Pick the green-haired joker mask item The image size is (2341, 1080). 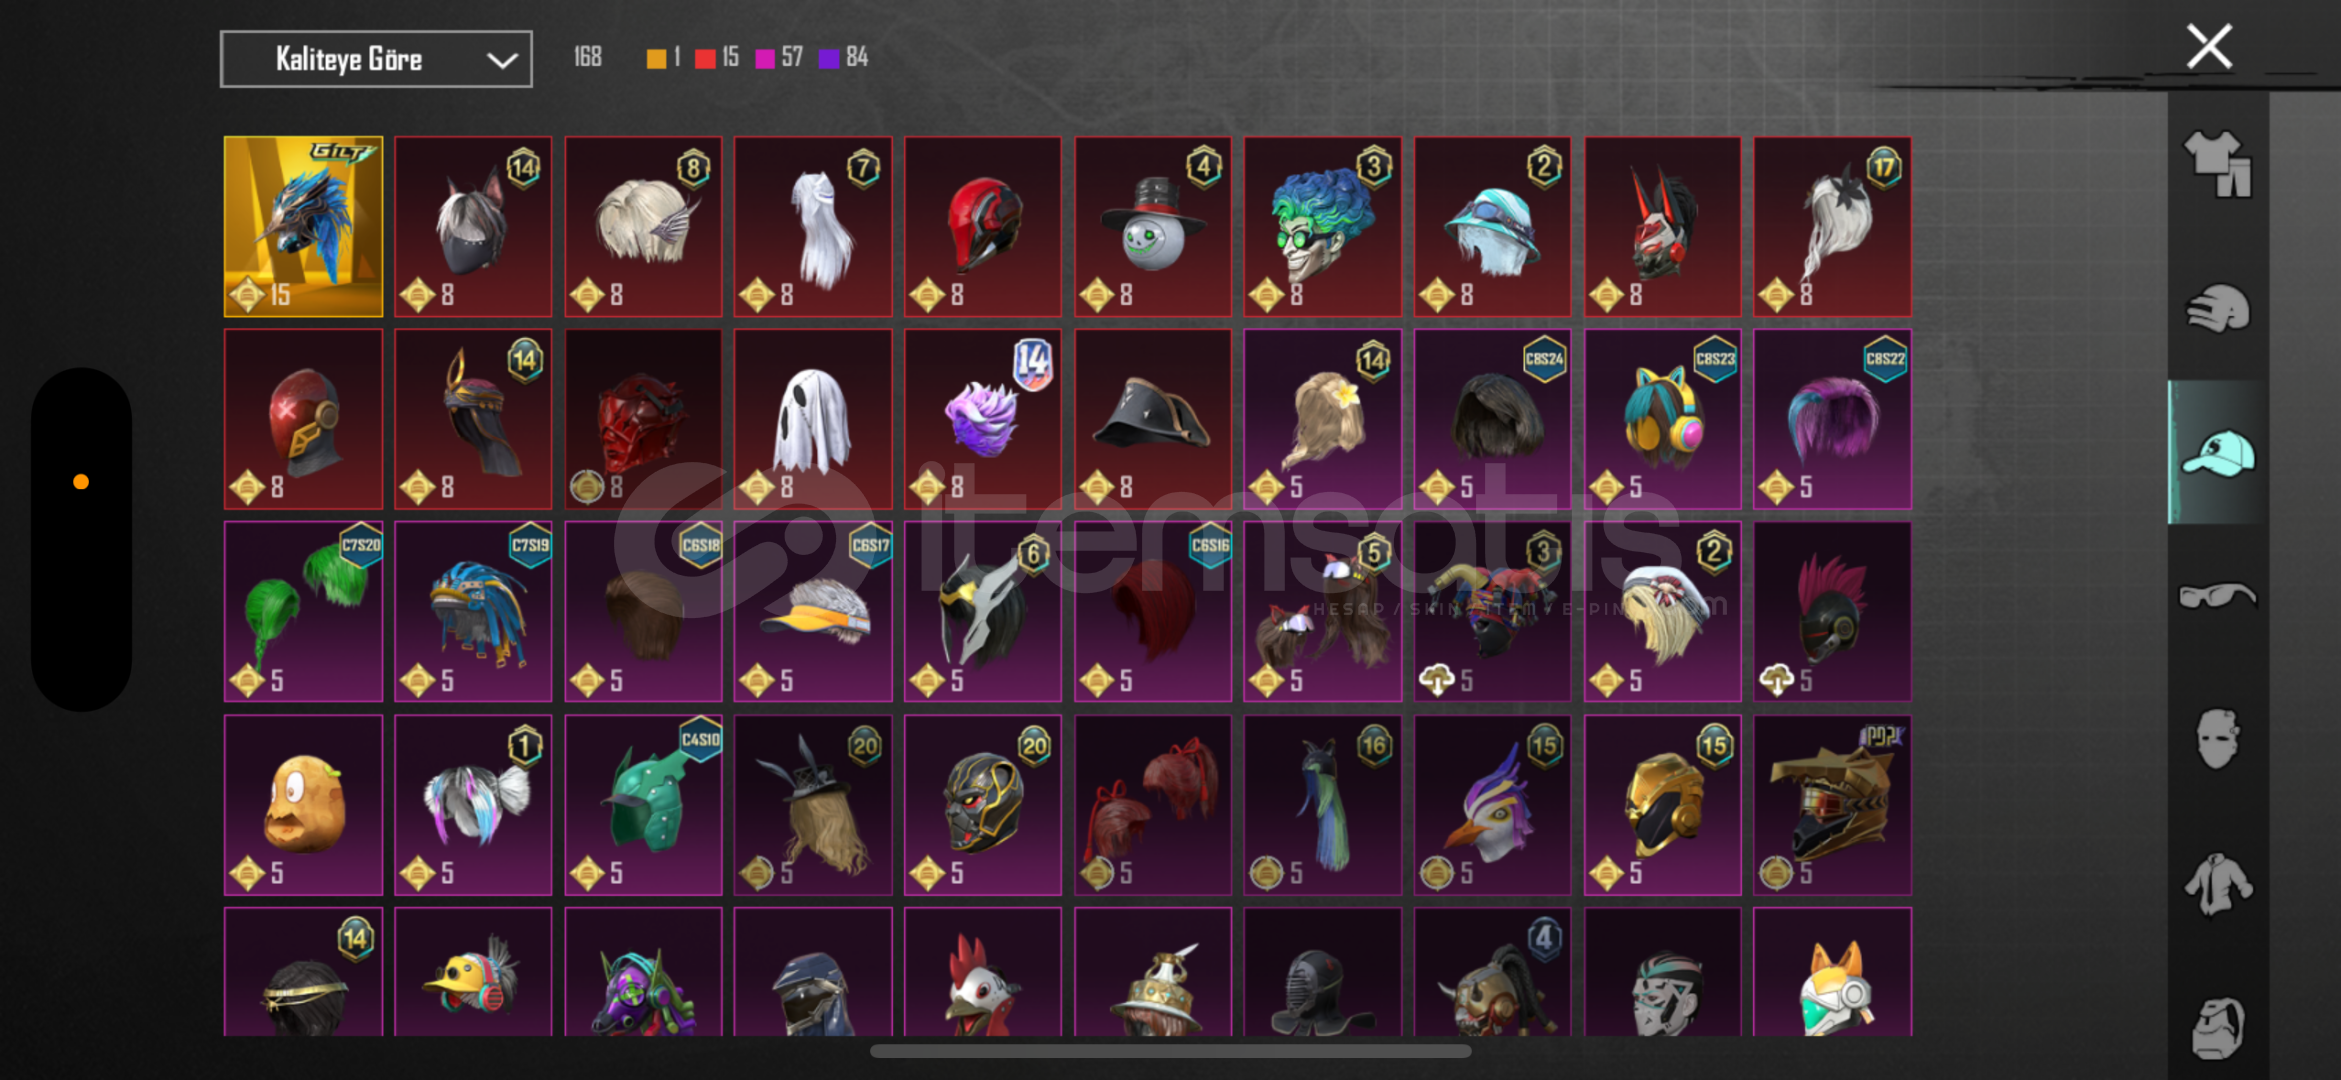(1323, 227)
